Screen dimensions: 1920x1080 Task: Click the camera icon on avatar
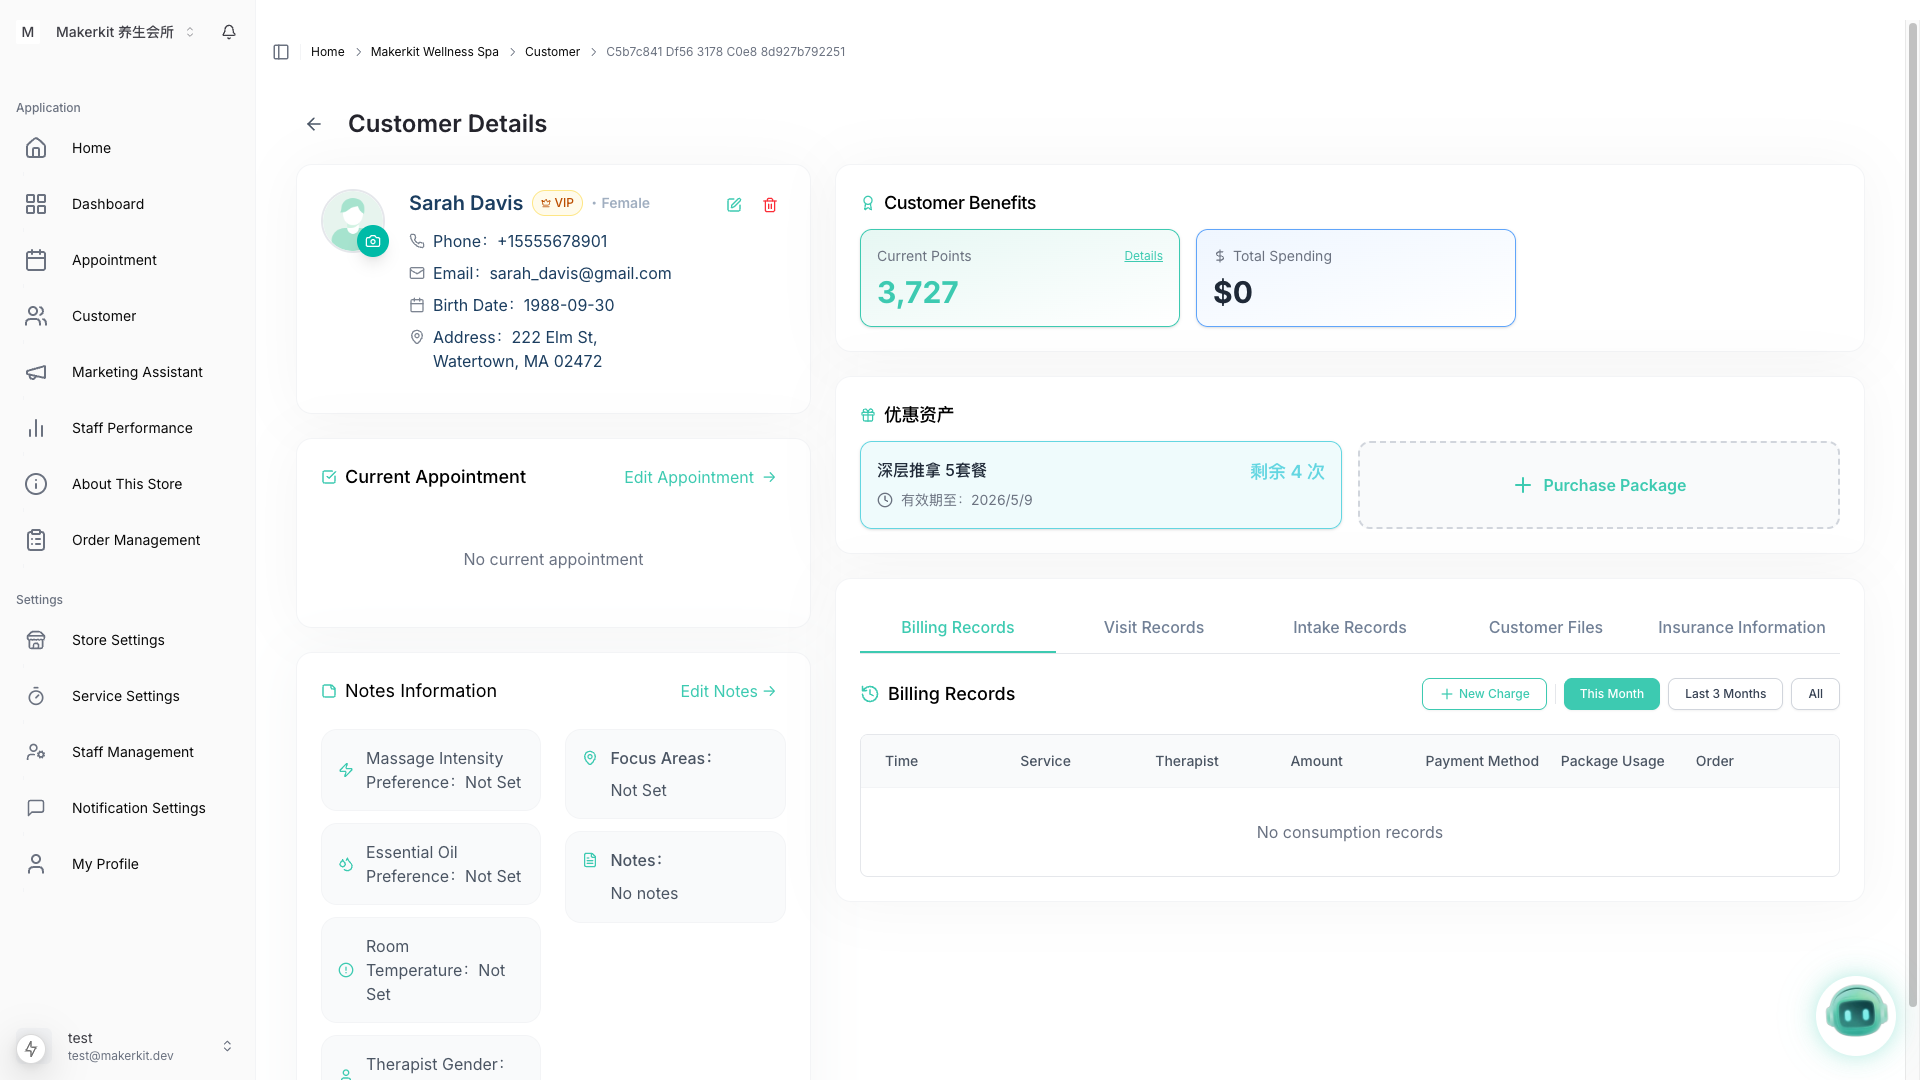coord(373,241)
